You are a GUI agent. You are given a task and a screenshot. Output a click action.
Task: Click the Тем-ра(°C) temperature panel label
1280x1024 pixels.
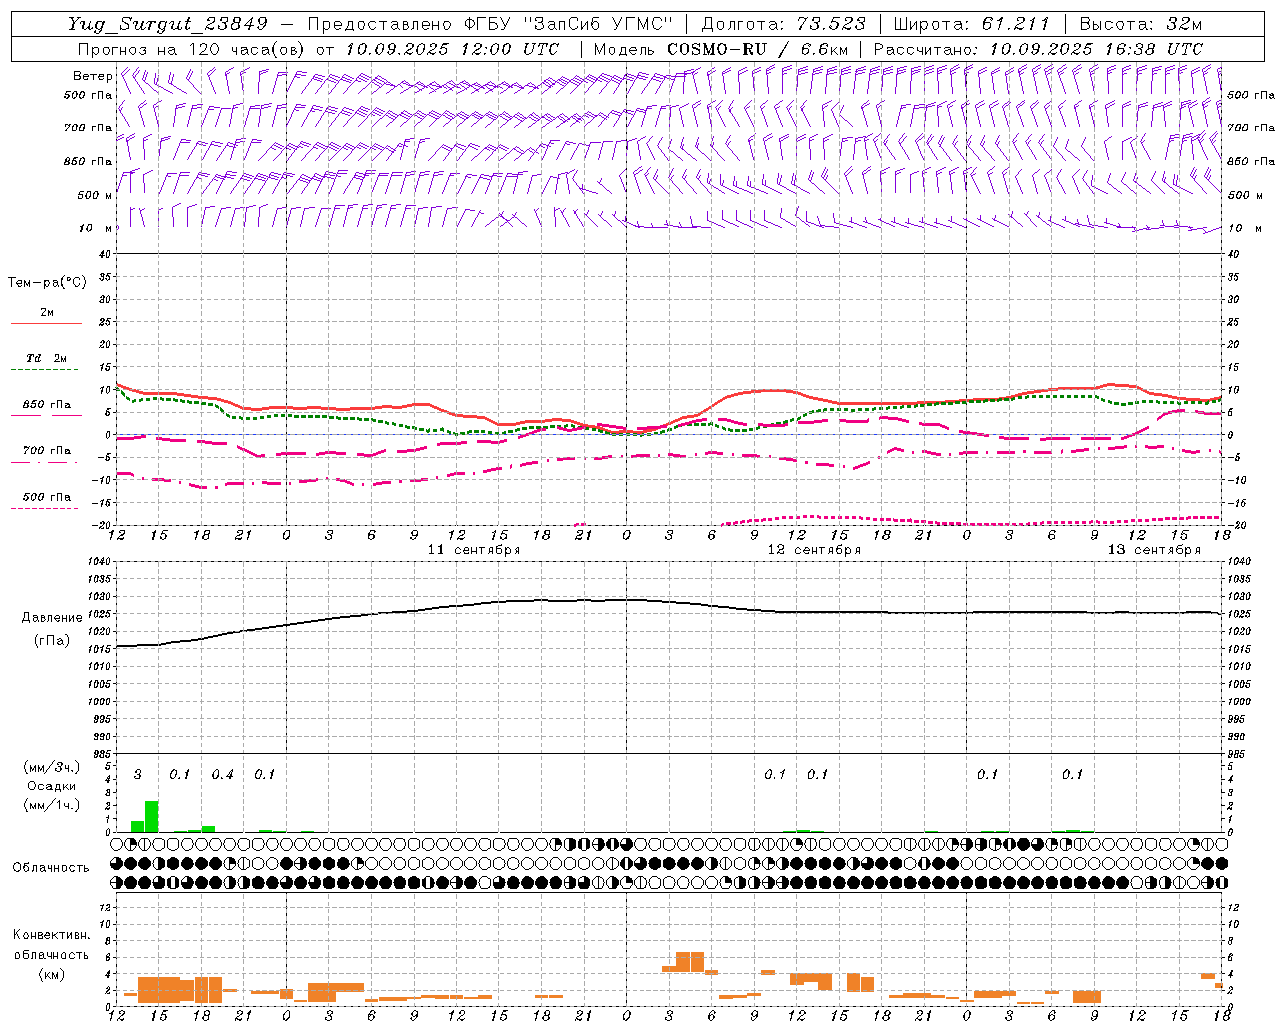47,283
